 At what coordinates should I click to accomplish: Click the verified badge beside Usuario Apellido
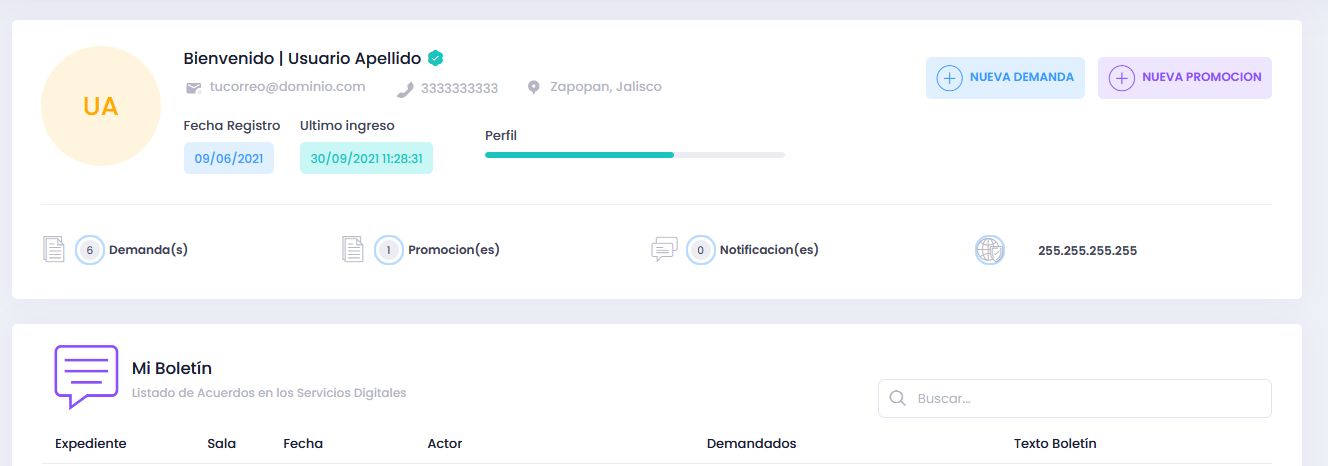click(x=435, y=58)
